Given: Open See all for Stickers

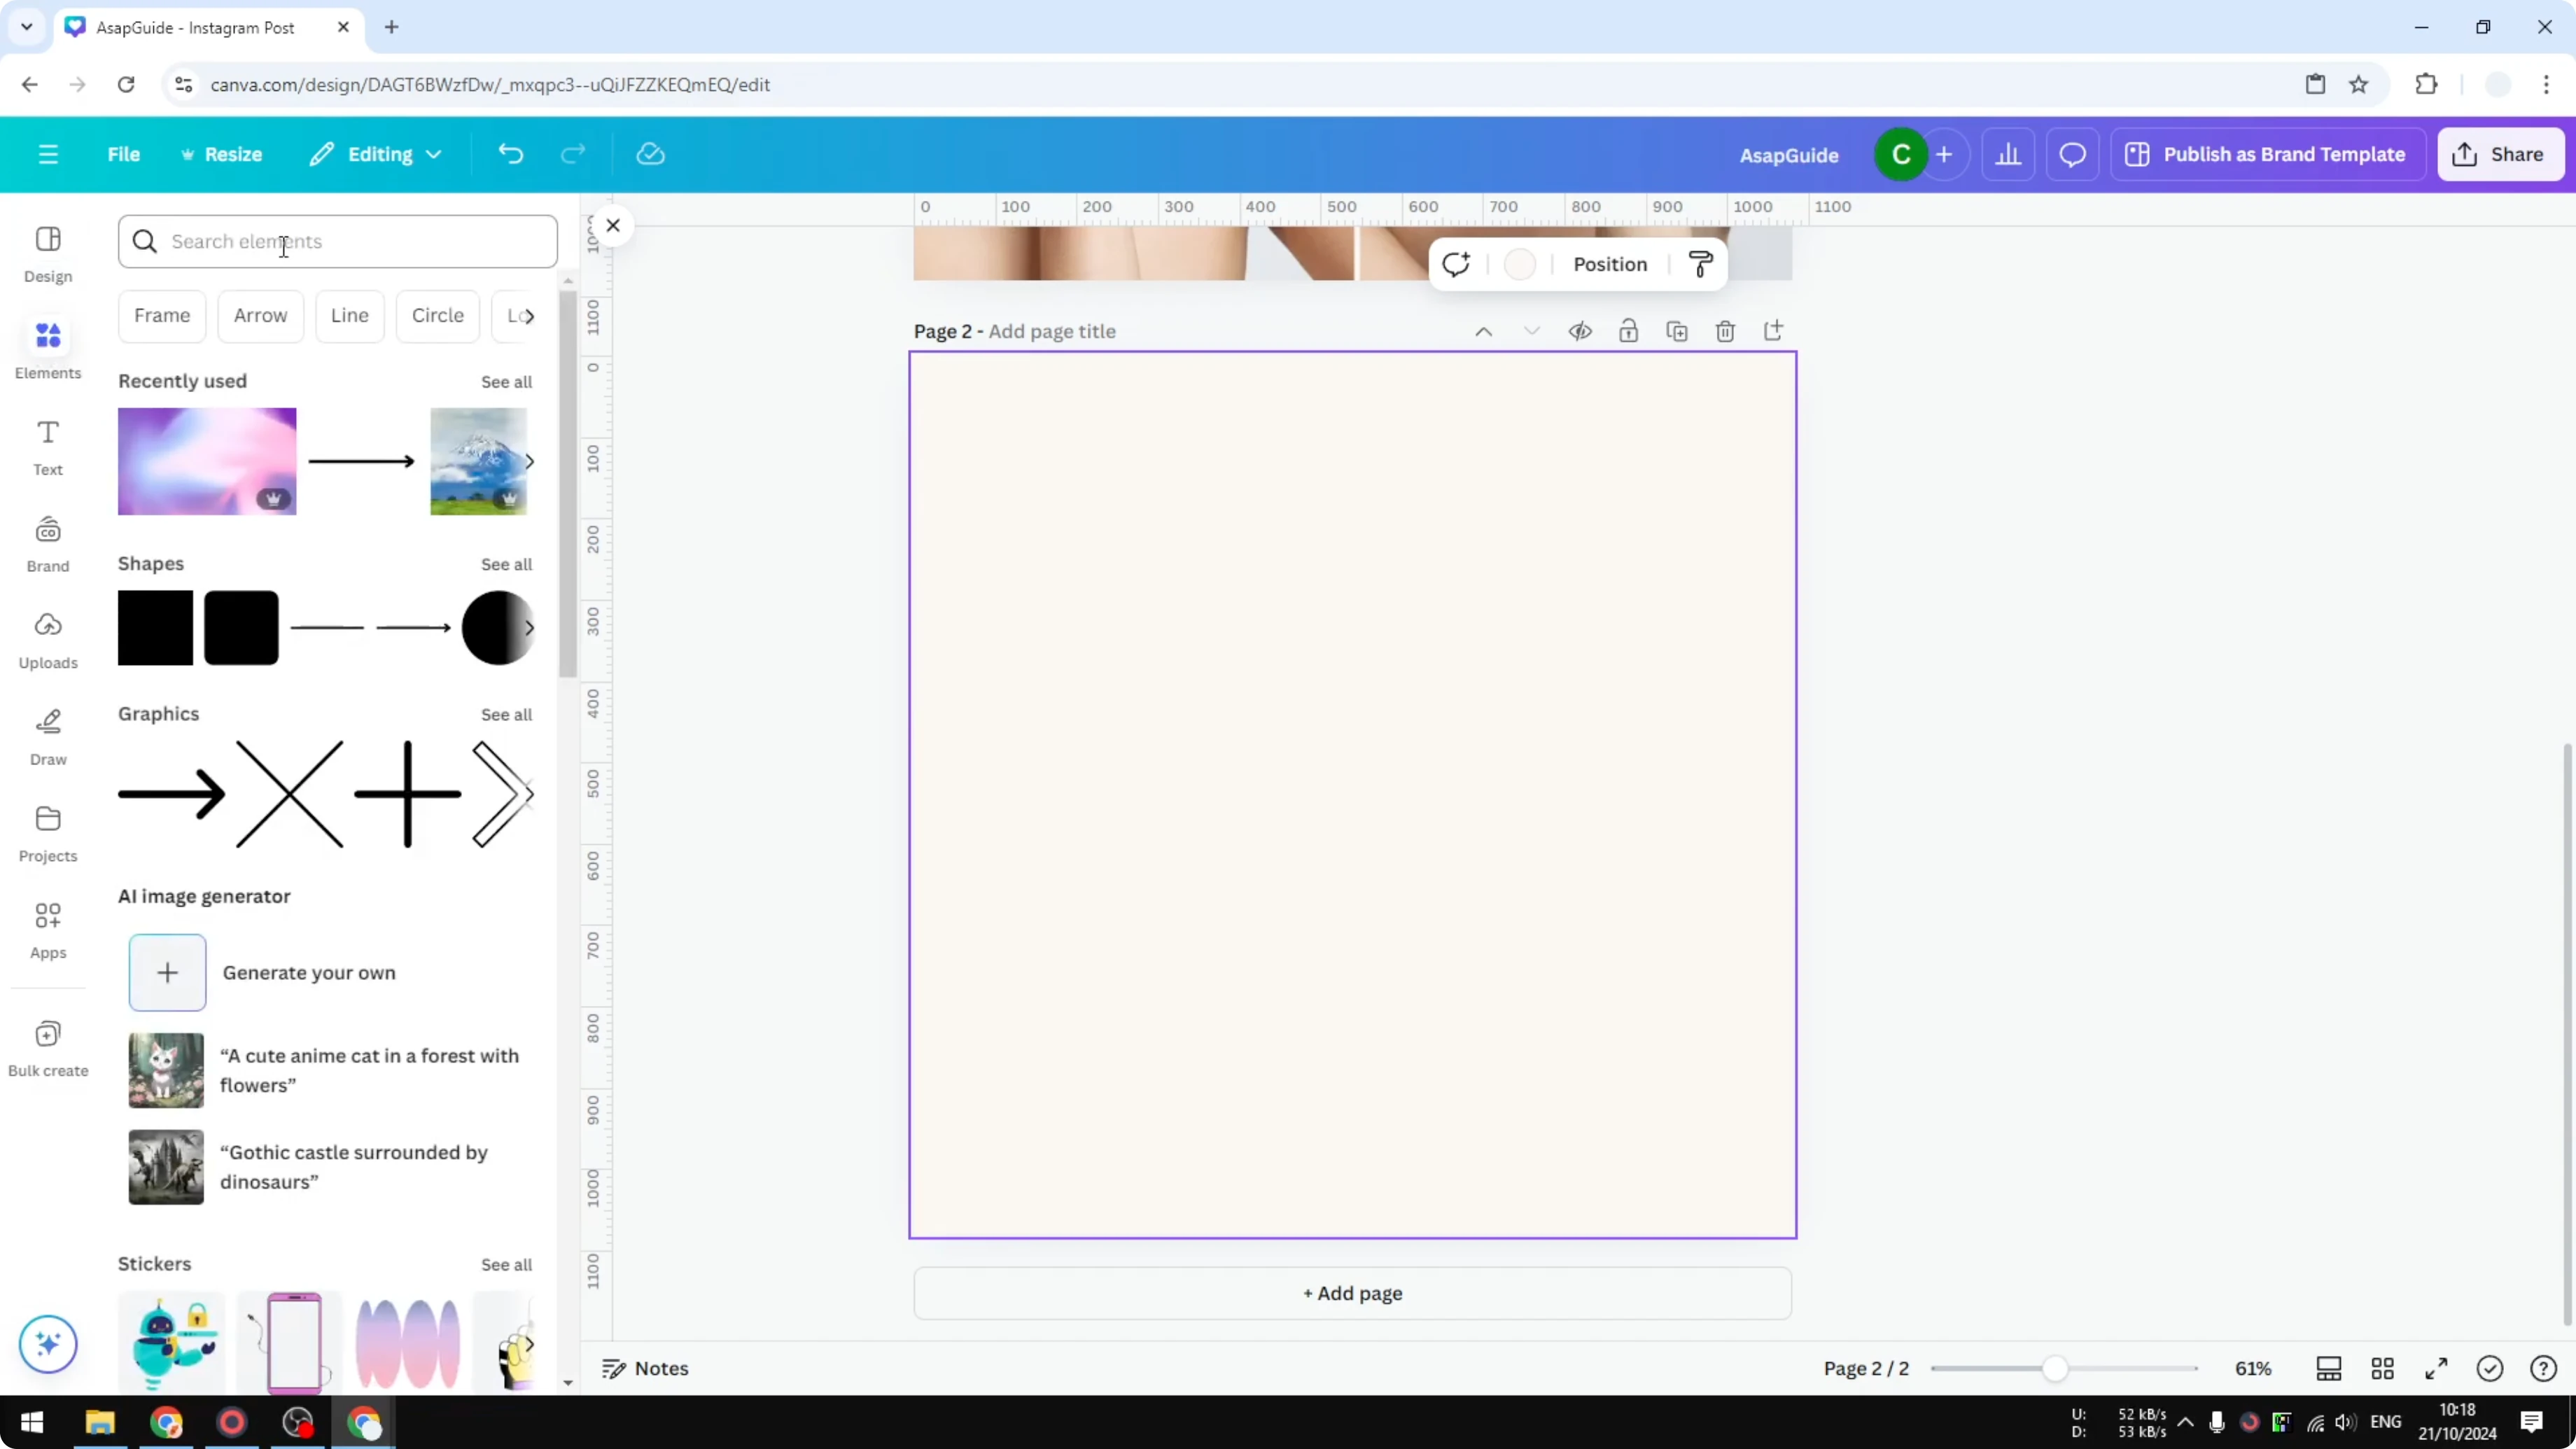Looking at the screenshot, I should coord(506,1264).
